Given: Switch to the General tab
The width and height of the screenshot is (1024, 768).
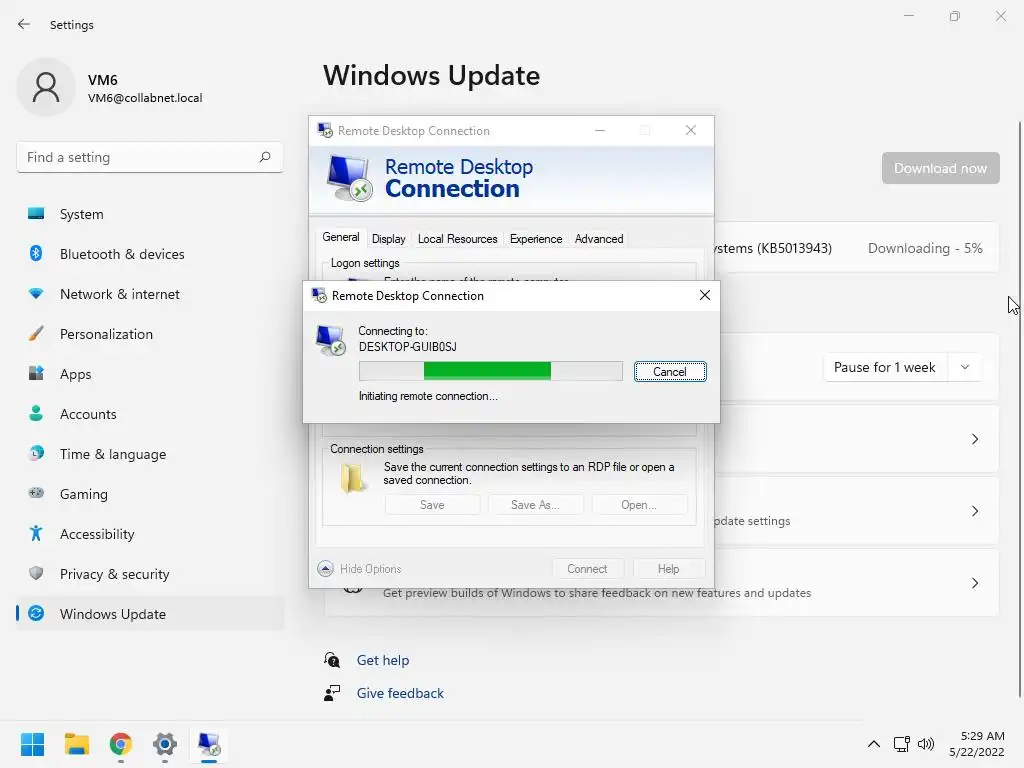Looking at the screenshot, I should click(340, 237).
